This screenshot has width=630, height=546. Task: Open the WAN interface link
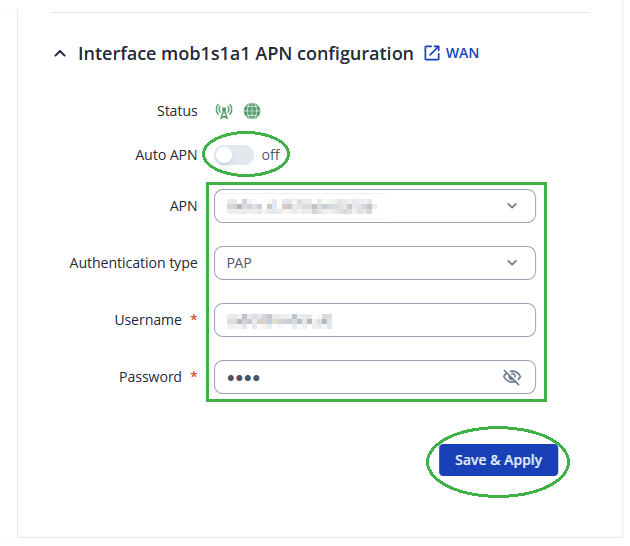(x=462, y=53)
